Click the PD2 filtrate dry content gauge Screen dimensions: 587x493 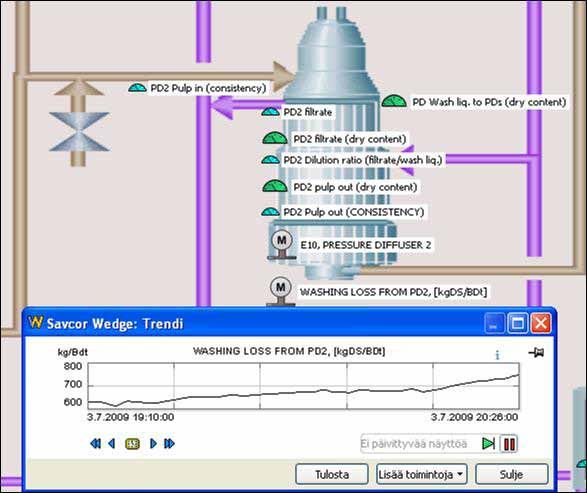(x=275, y=138)
